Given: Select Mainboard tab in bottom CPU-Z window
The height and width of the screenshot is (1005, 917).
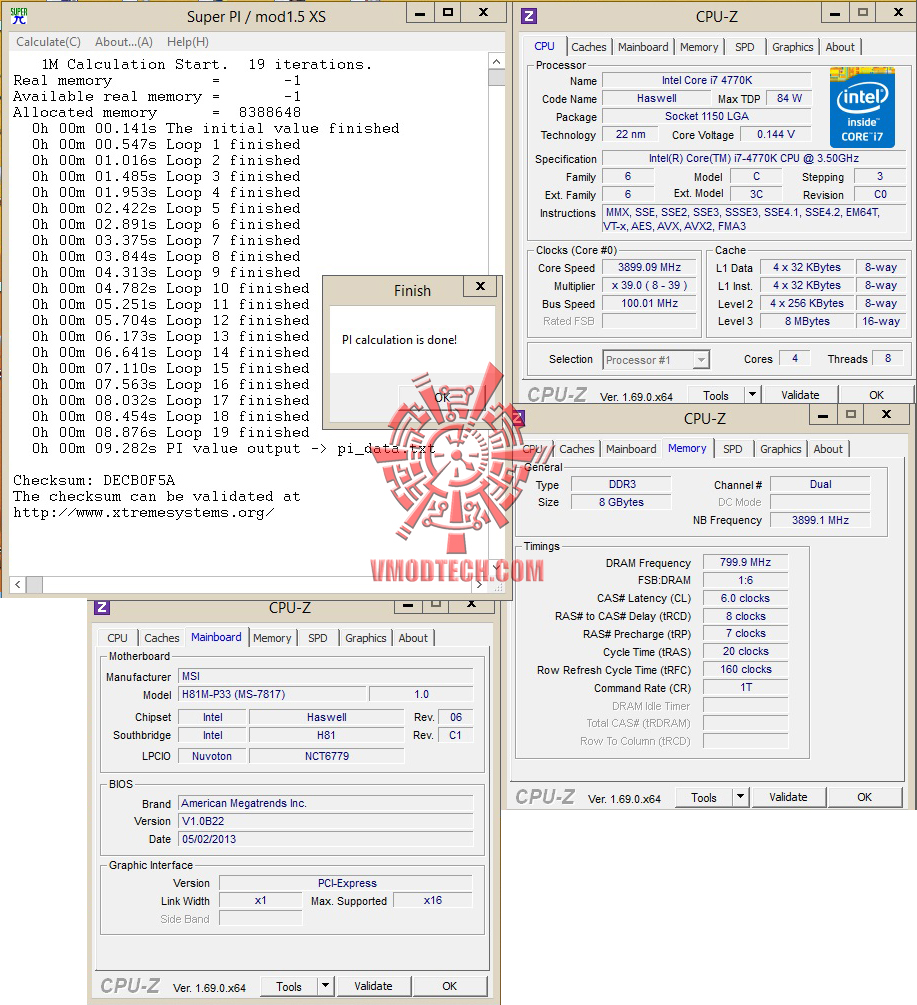Looking at the screenshot, I should pyautogui.click(x=216, y=637).
